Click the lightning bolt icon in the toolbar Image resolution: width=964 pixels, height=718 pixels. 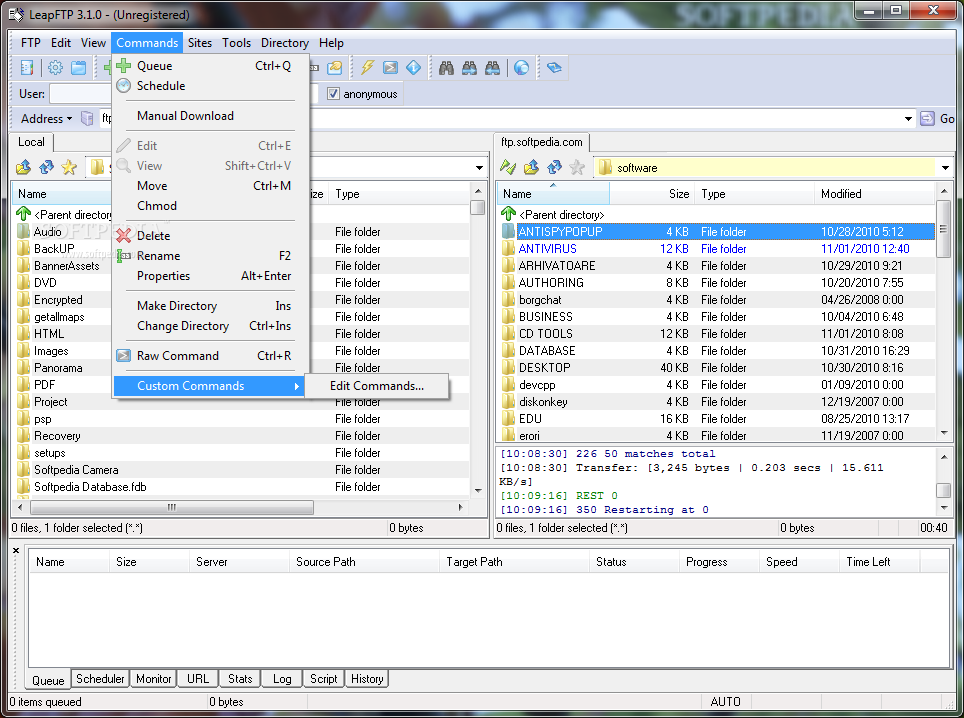click(x=367, y=68)
